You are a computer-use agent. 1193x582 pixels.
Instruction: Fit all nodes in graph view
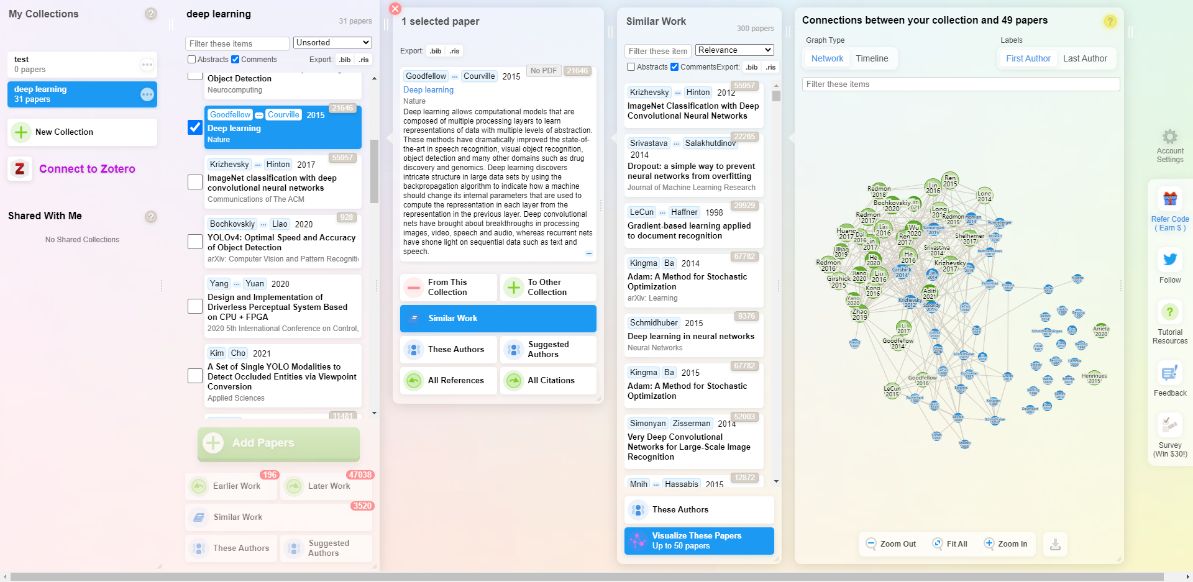click(950, 544)
